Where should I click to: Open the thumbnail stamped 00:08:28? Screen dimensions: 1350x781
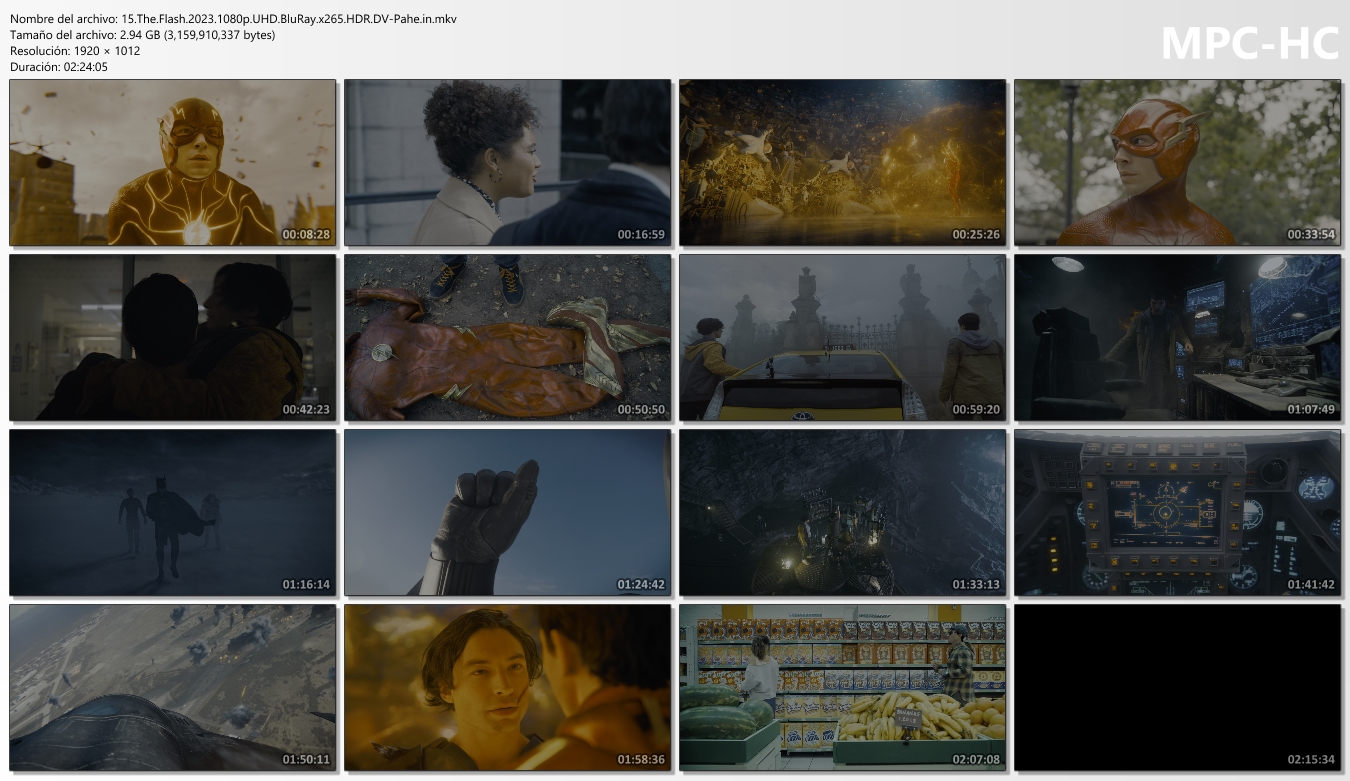click(x=173, y=163)
